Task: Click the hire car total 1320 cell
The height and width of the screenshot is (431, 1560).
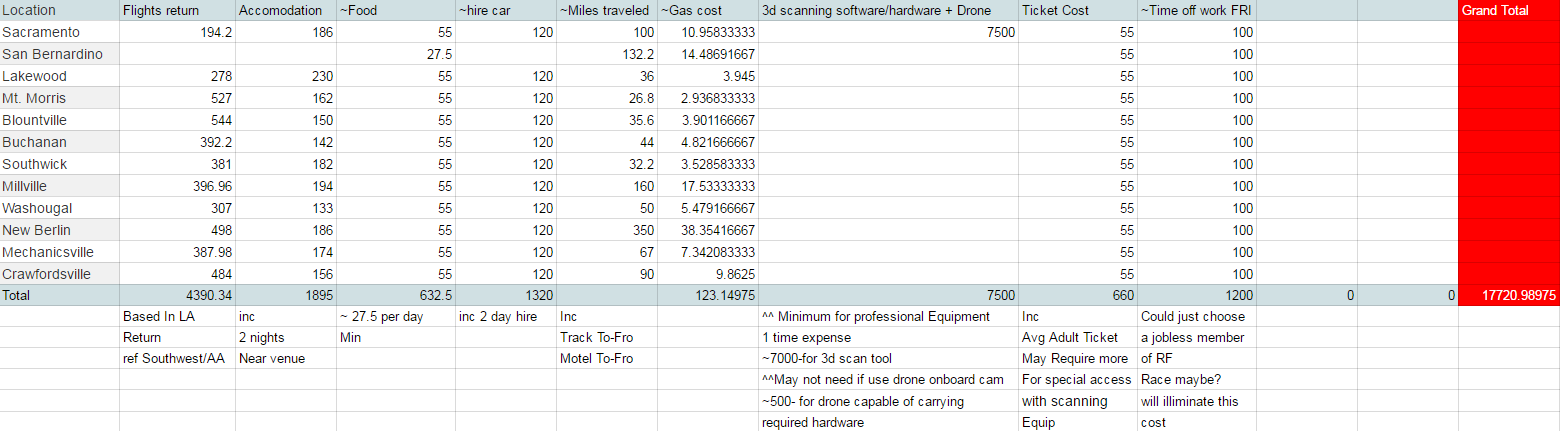Action: coord(507,295)
